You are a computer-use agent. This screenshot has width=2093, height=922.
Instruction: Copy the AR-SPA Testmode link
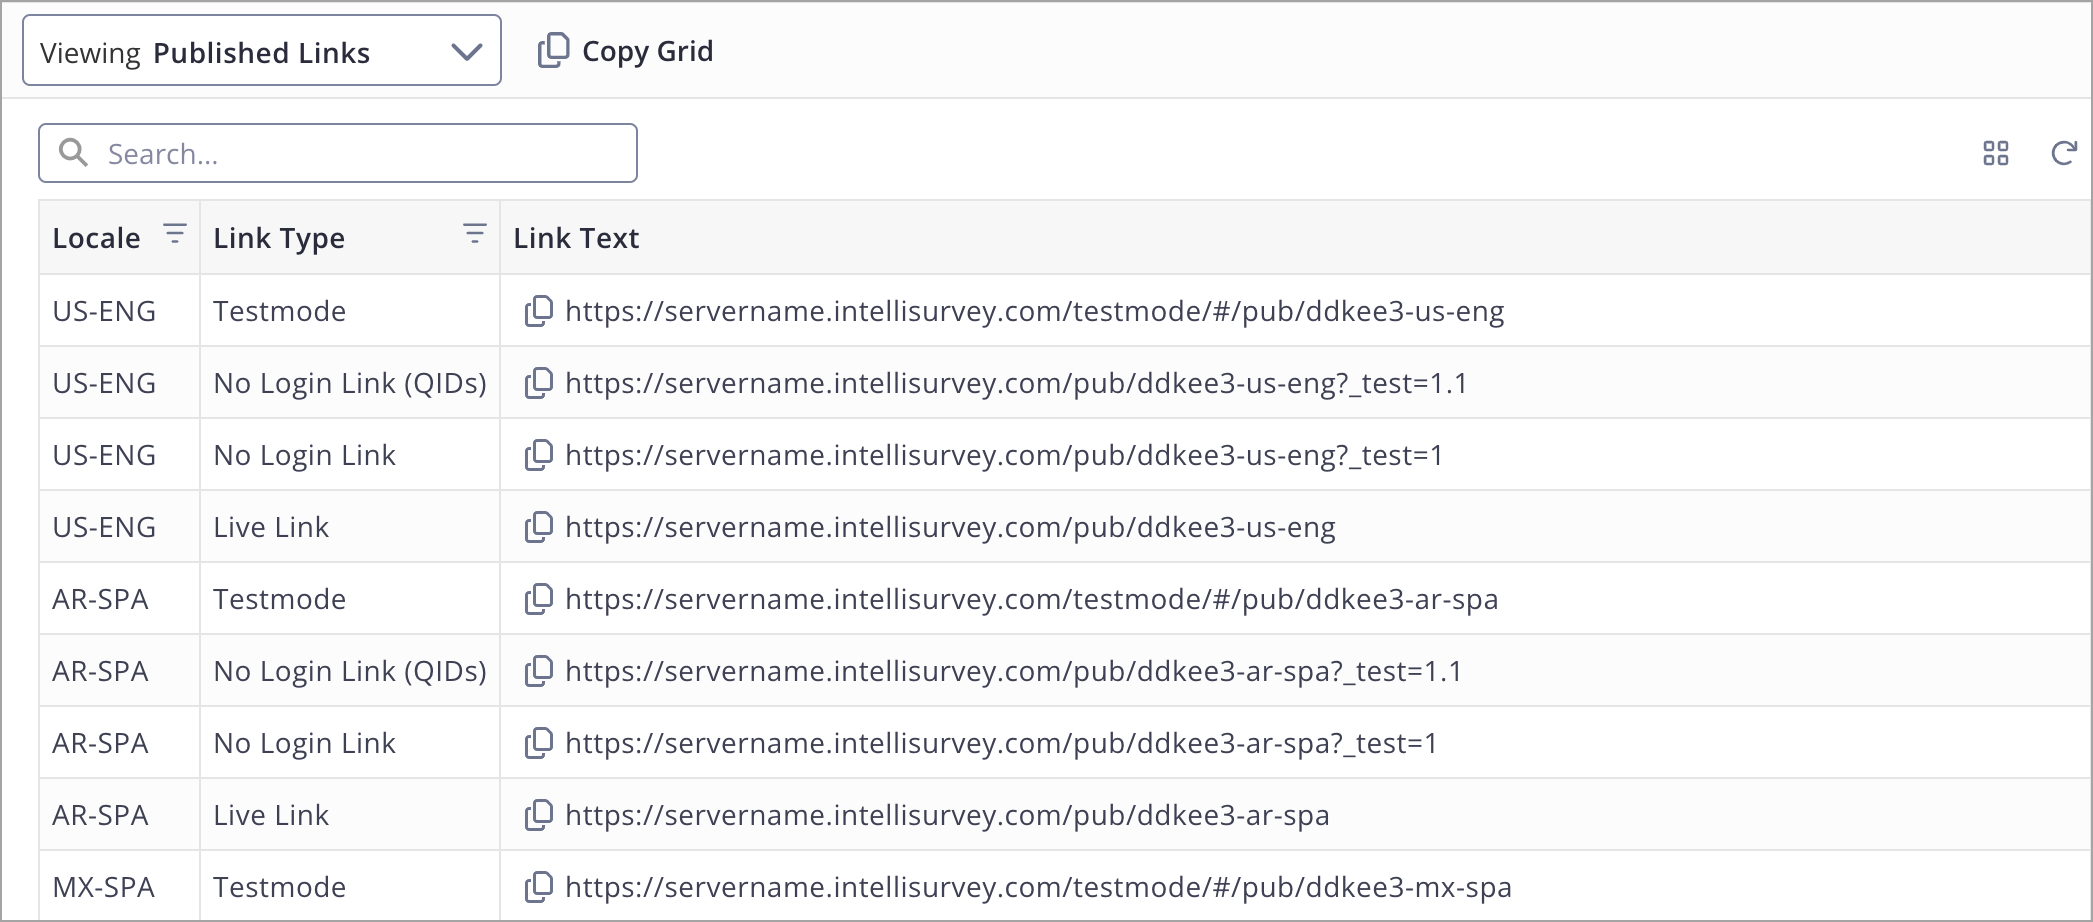[x=539, y=599]
